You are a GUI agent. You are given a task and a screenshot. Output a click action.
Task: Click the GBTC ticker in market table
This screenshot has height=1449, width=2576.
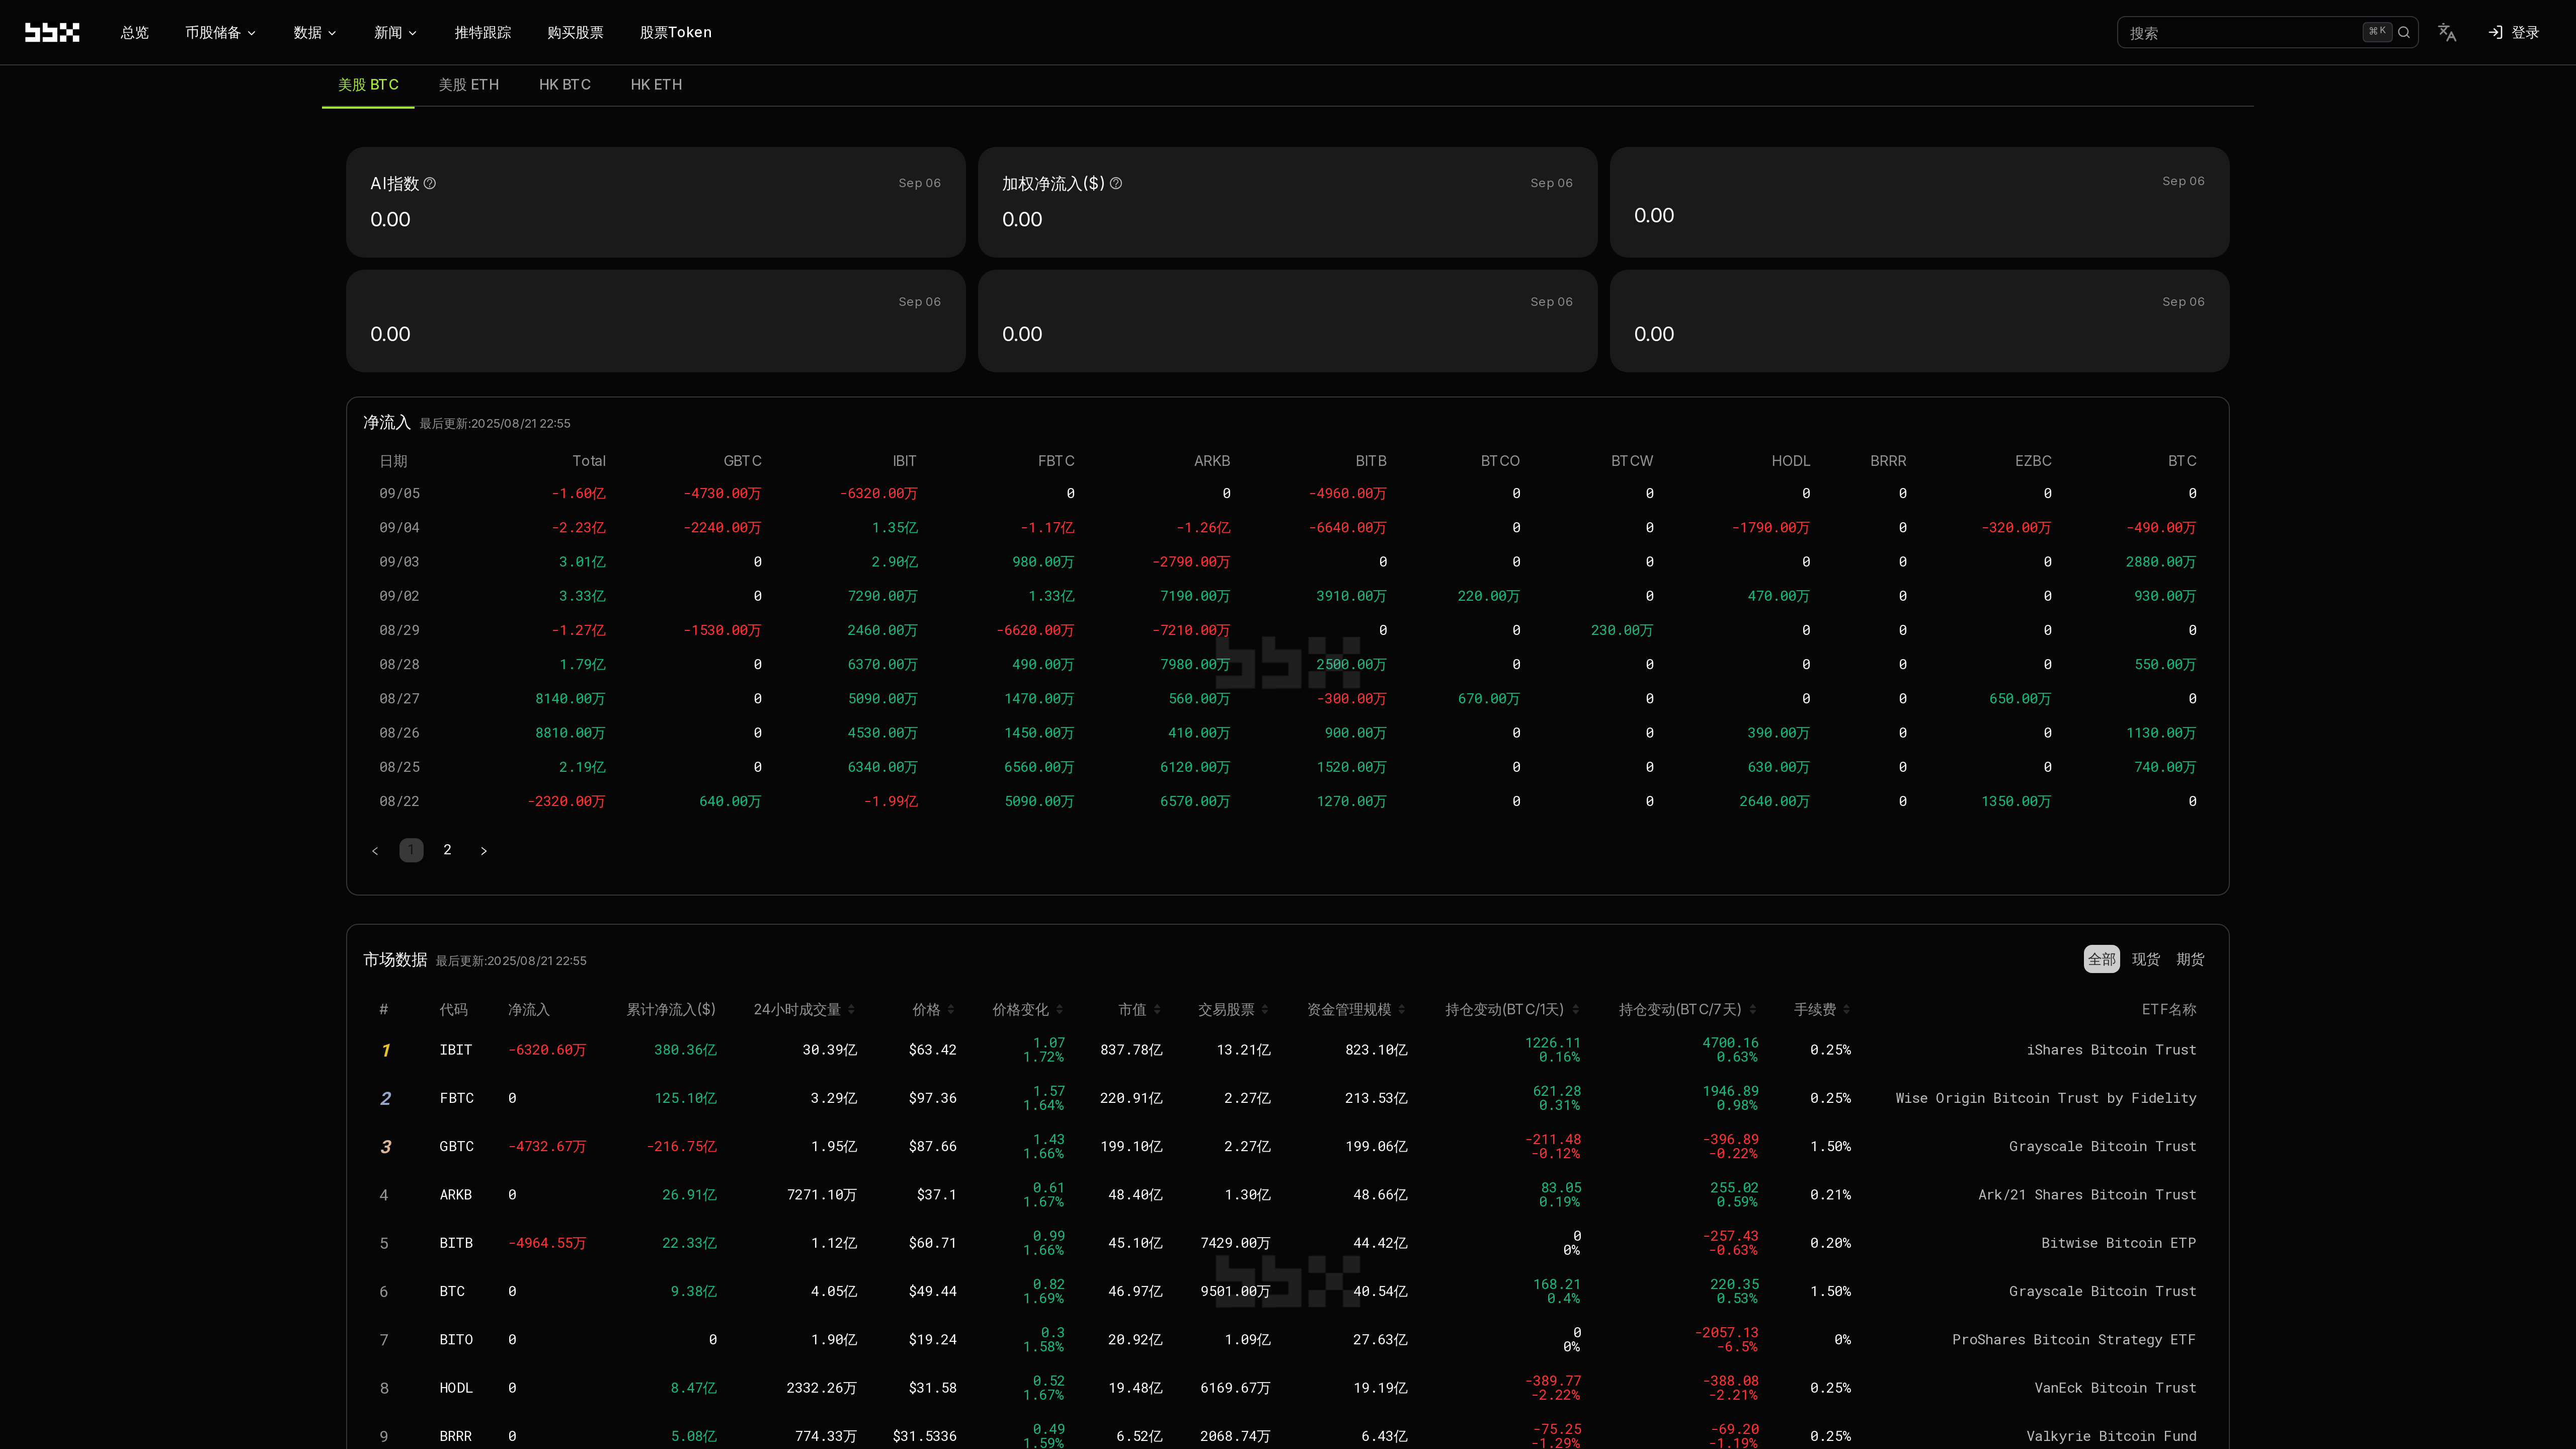[x=457, y=1146]
